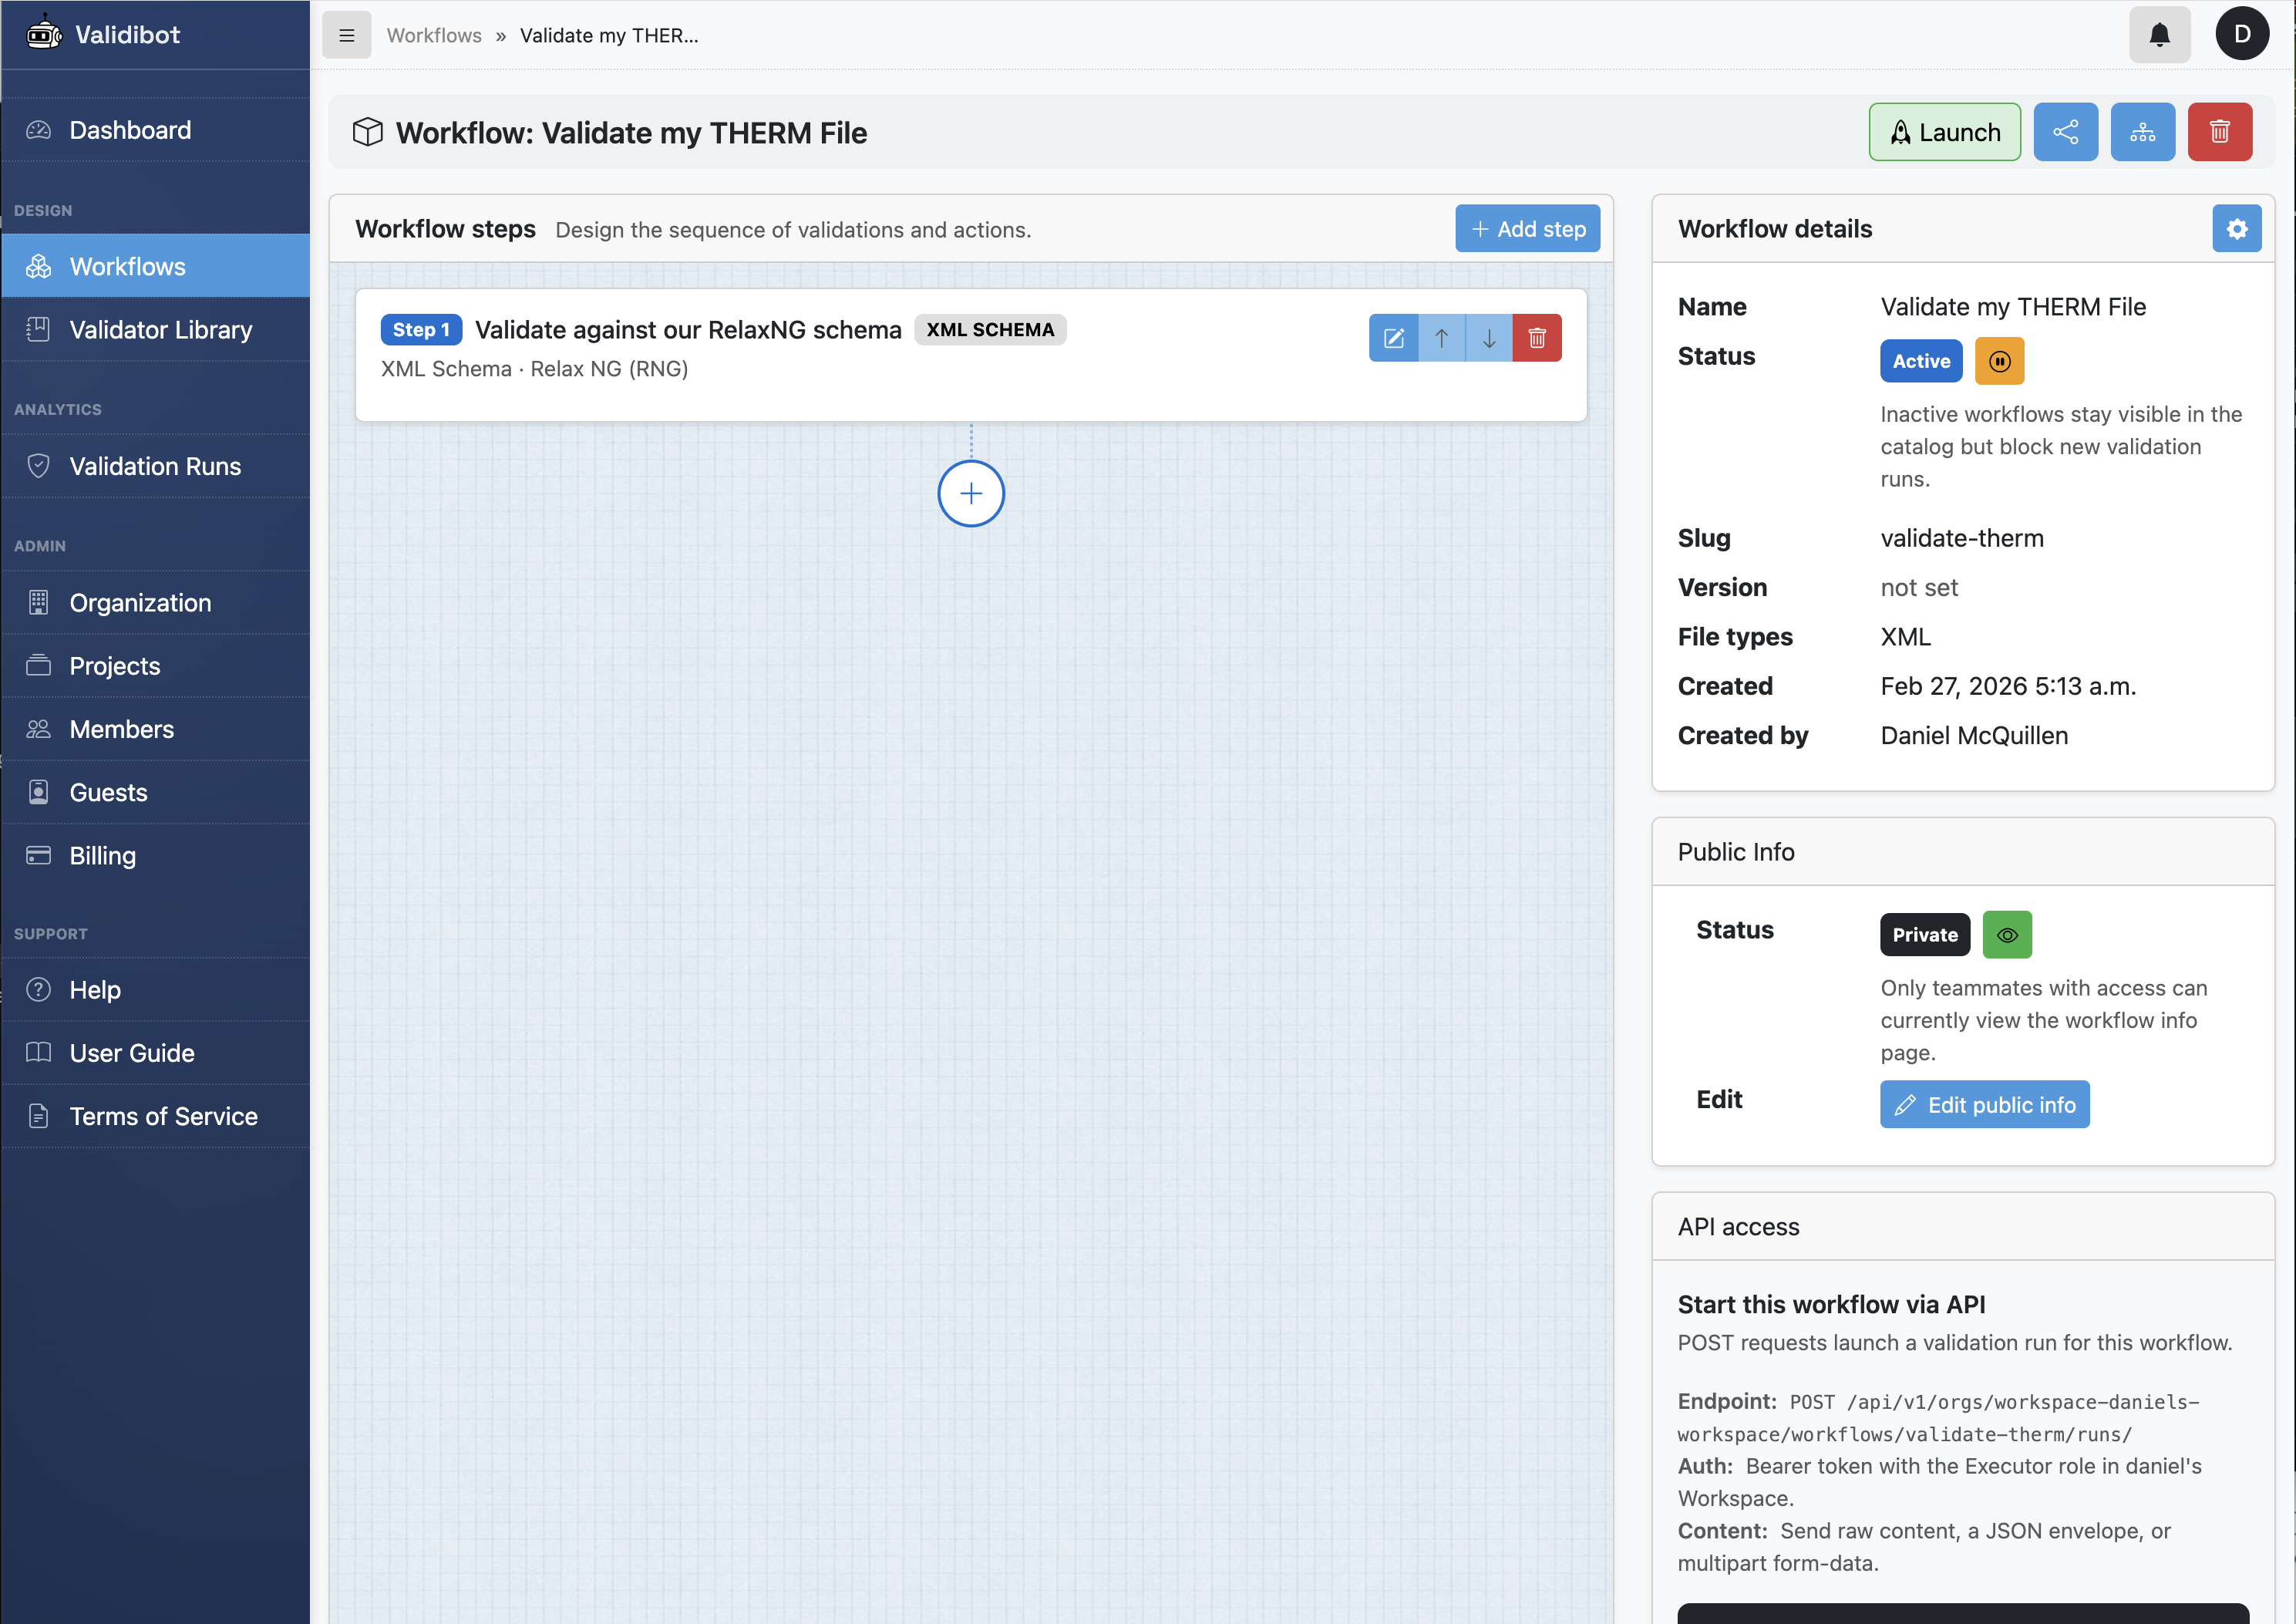Pause the workflow with the orange toggle
The image size is (2296, 1624).
tap(1999, 361)
